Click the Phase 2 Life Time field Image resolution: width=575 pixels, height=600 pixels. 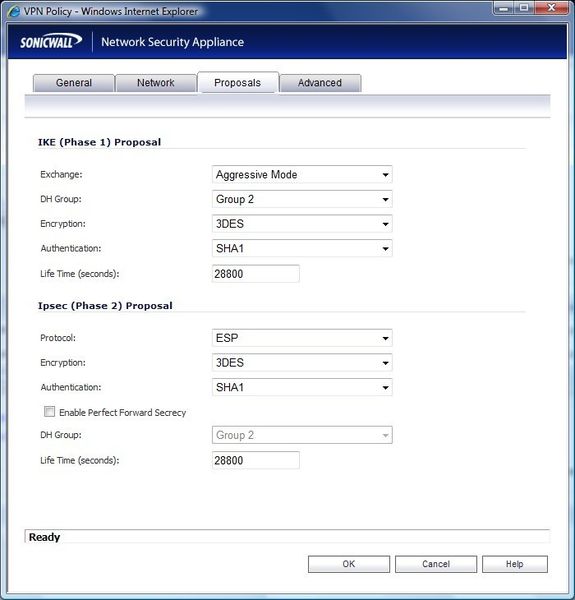pos(256,460)
